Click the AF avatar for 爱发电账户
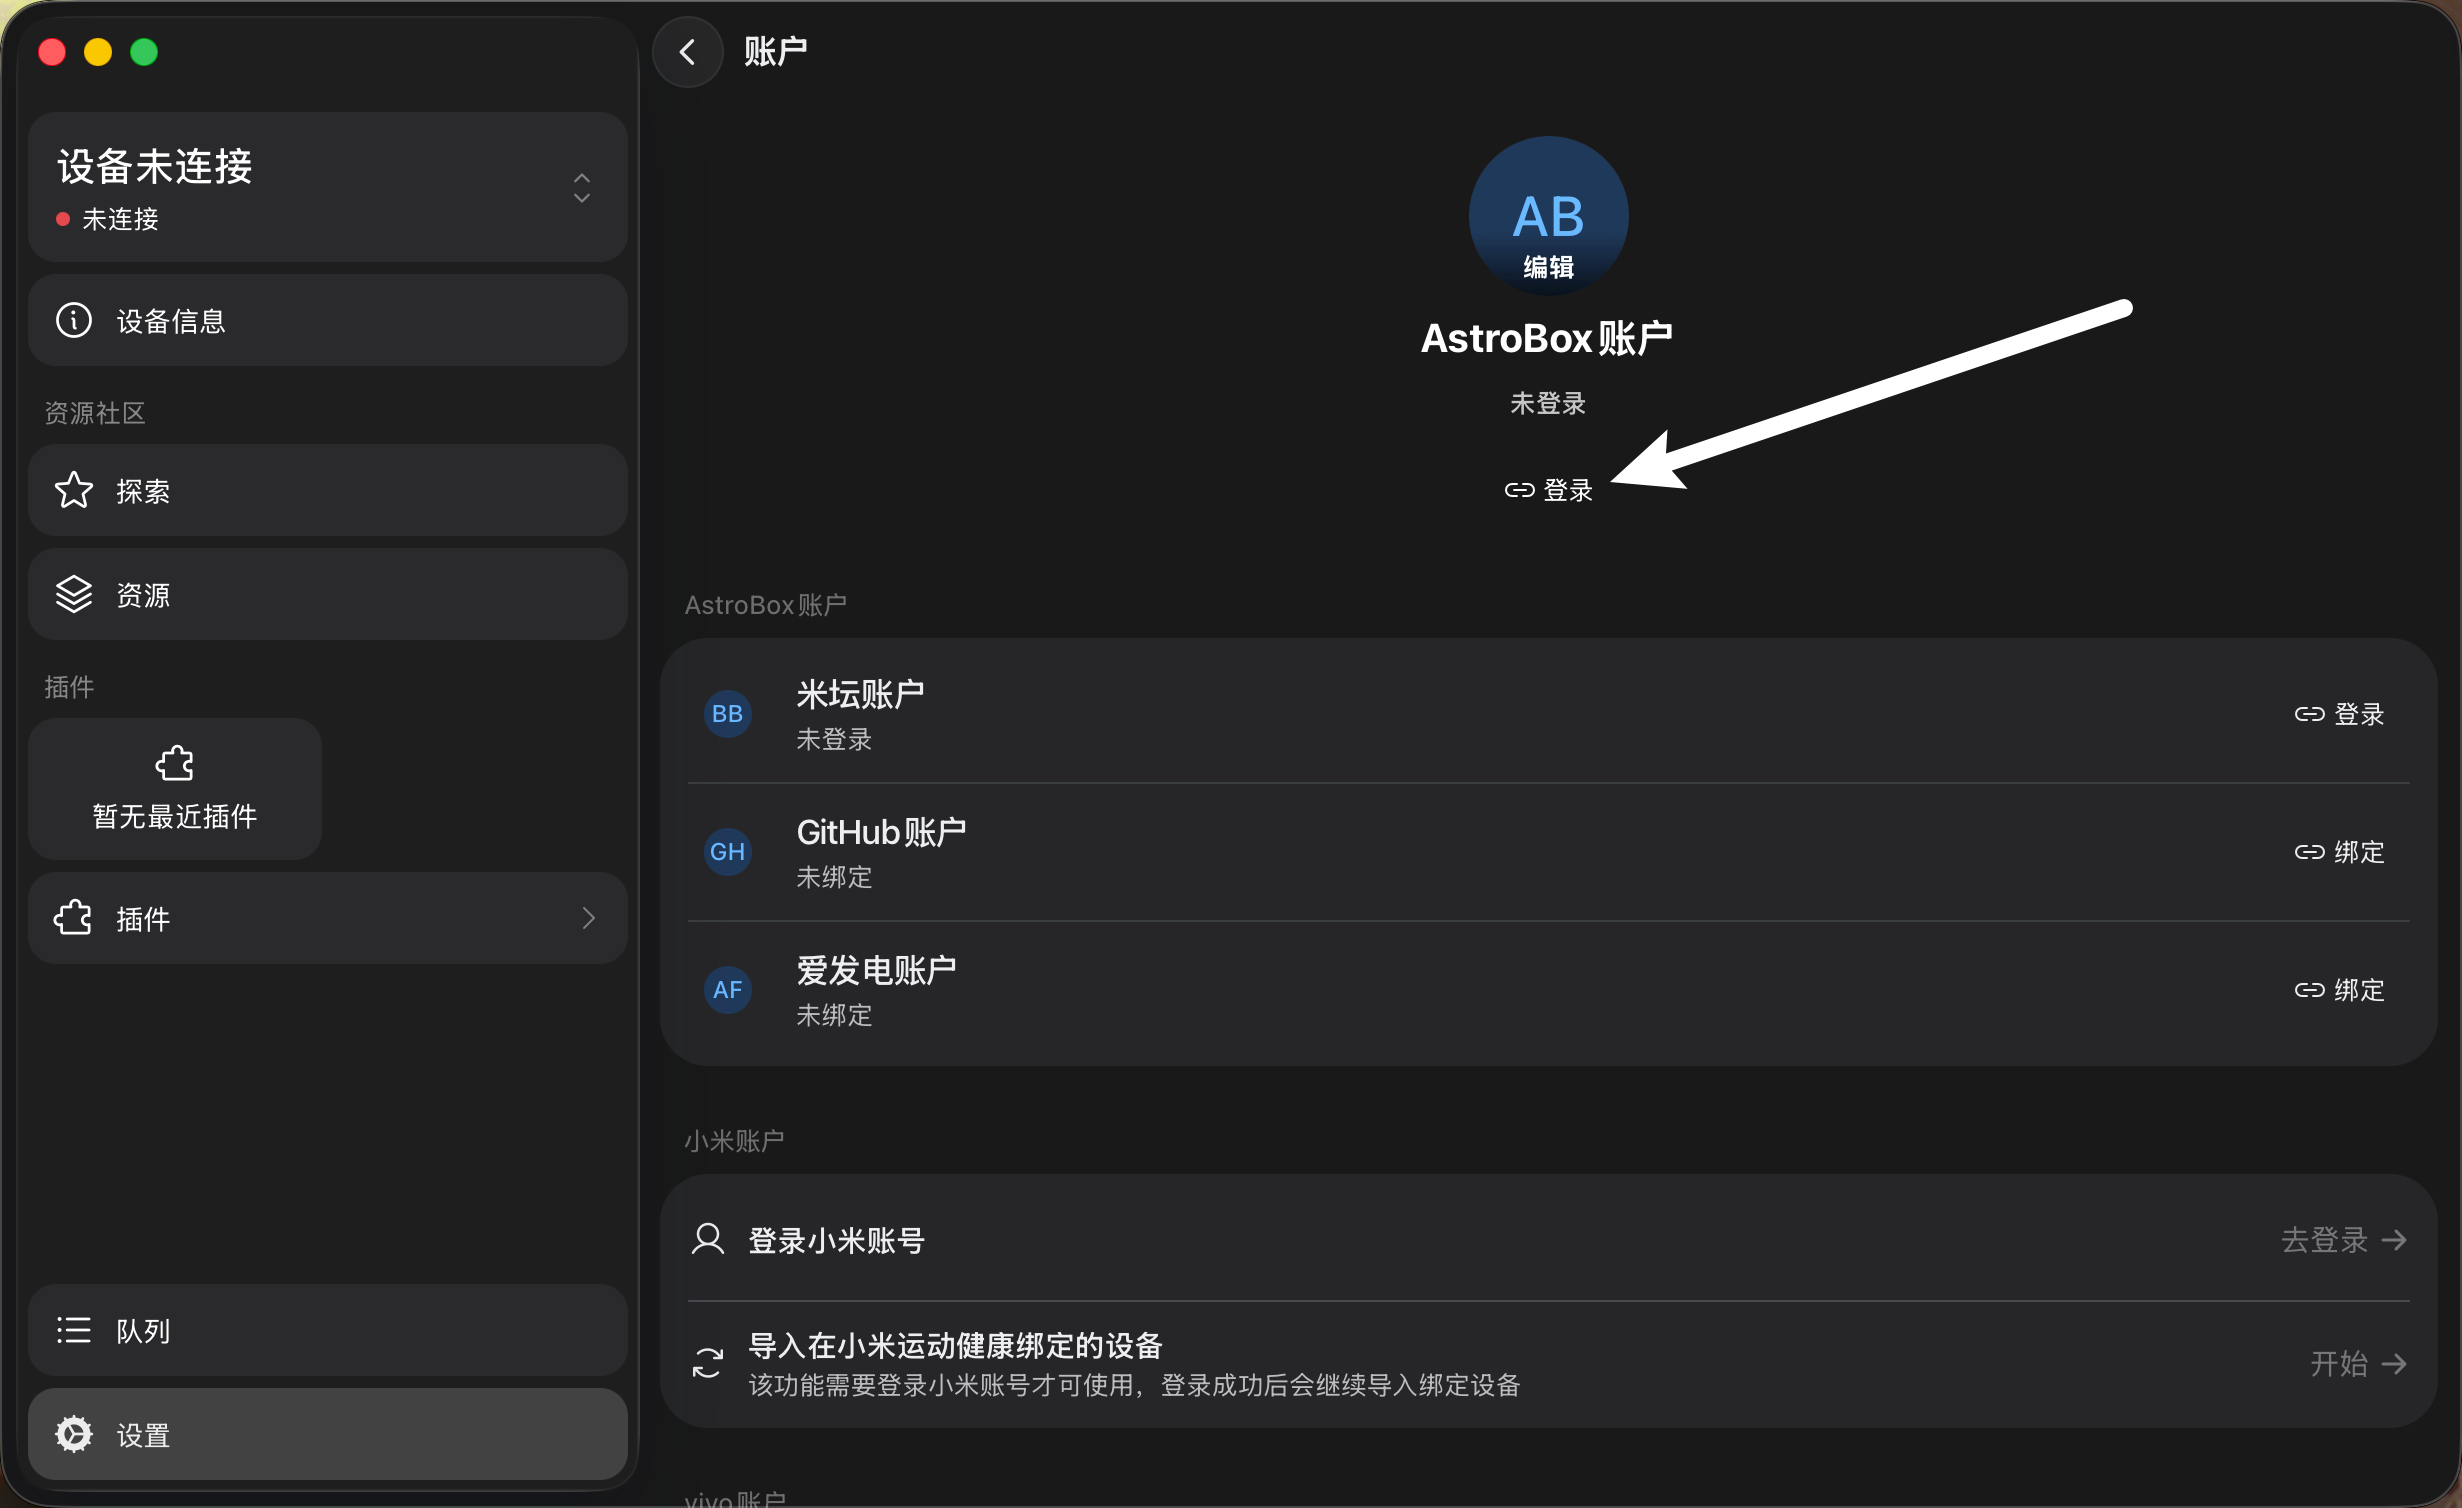Screen dimensions: 2462x1508 point(728,990)
